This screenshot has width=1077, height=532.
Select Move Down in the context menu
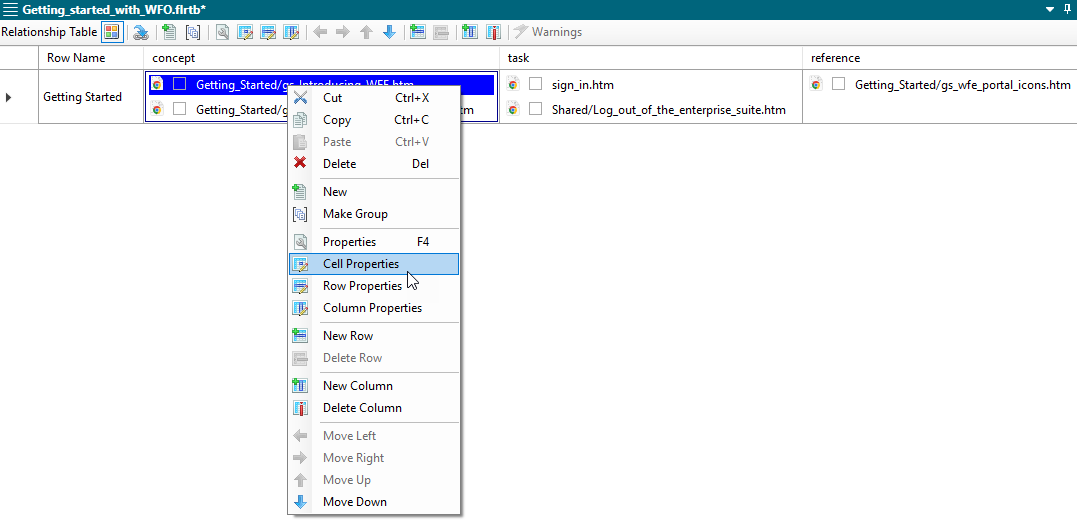coord(374,502)
